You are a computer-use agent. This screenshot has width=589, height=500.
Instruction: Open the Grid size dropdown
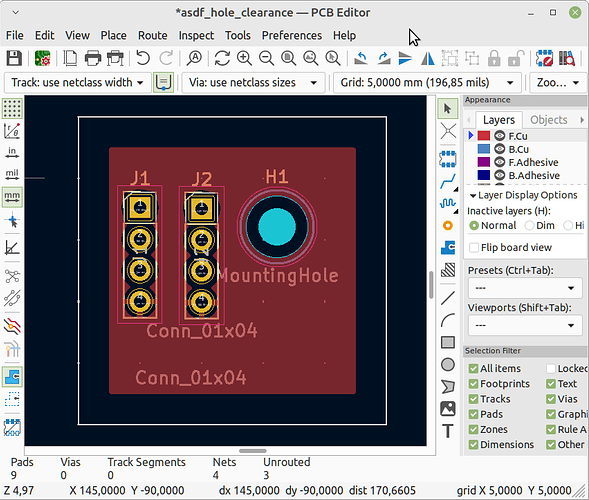click(427, 83)
